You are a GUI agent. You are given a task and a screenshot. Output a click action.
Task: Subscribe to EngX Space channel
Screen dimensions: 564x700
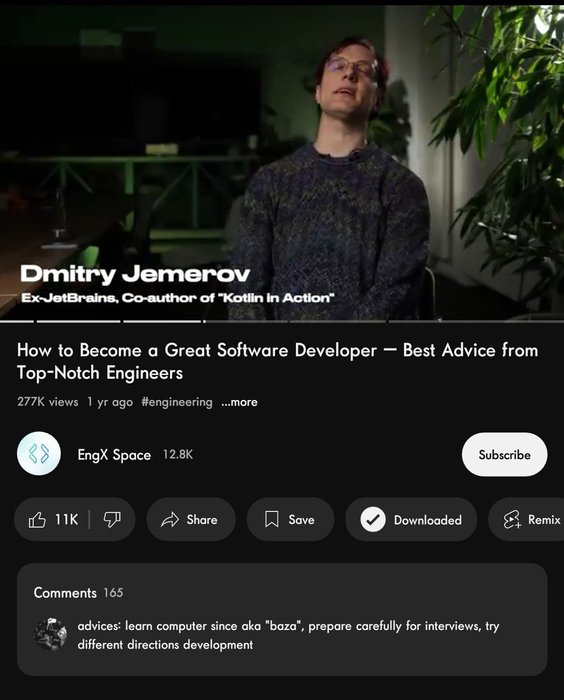[x=504, y=454]
